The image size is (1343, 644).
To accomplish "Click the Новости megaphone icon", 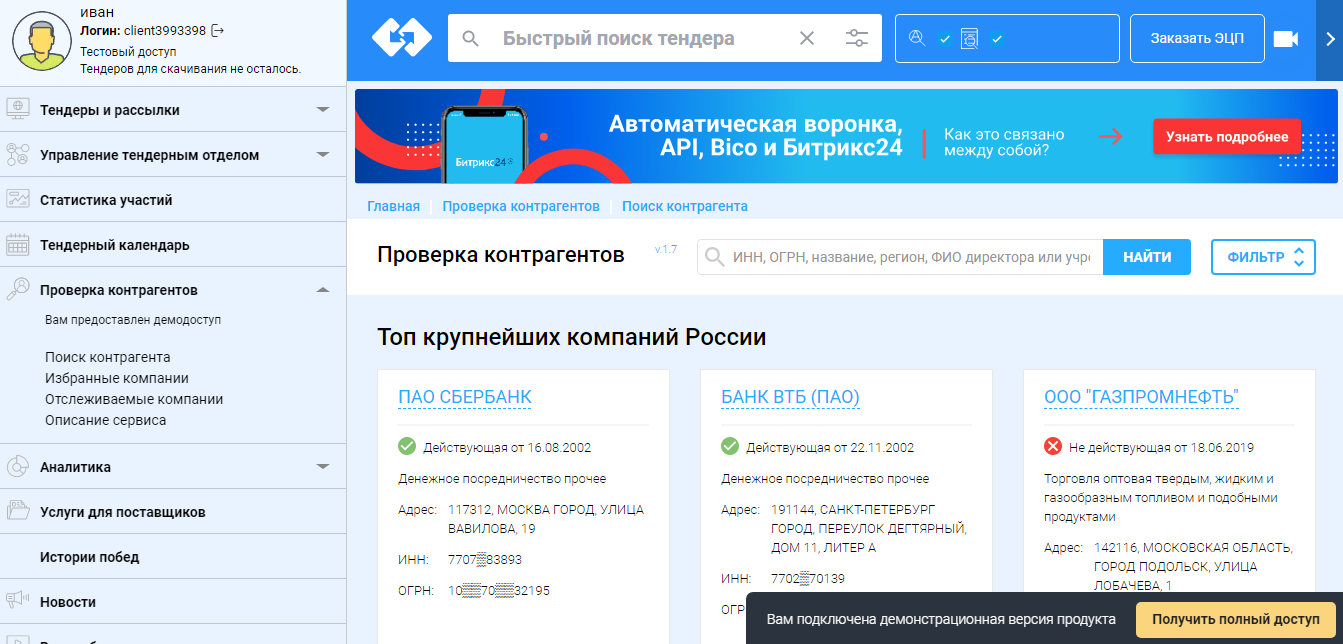I will pos(18,601).
